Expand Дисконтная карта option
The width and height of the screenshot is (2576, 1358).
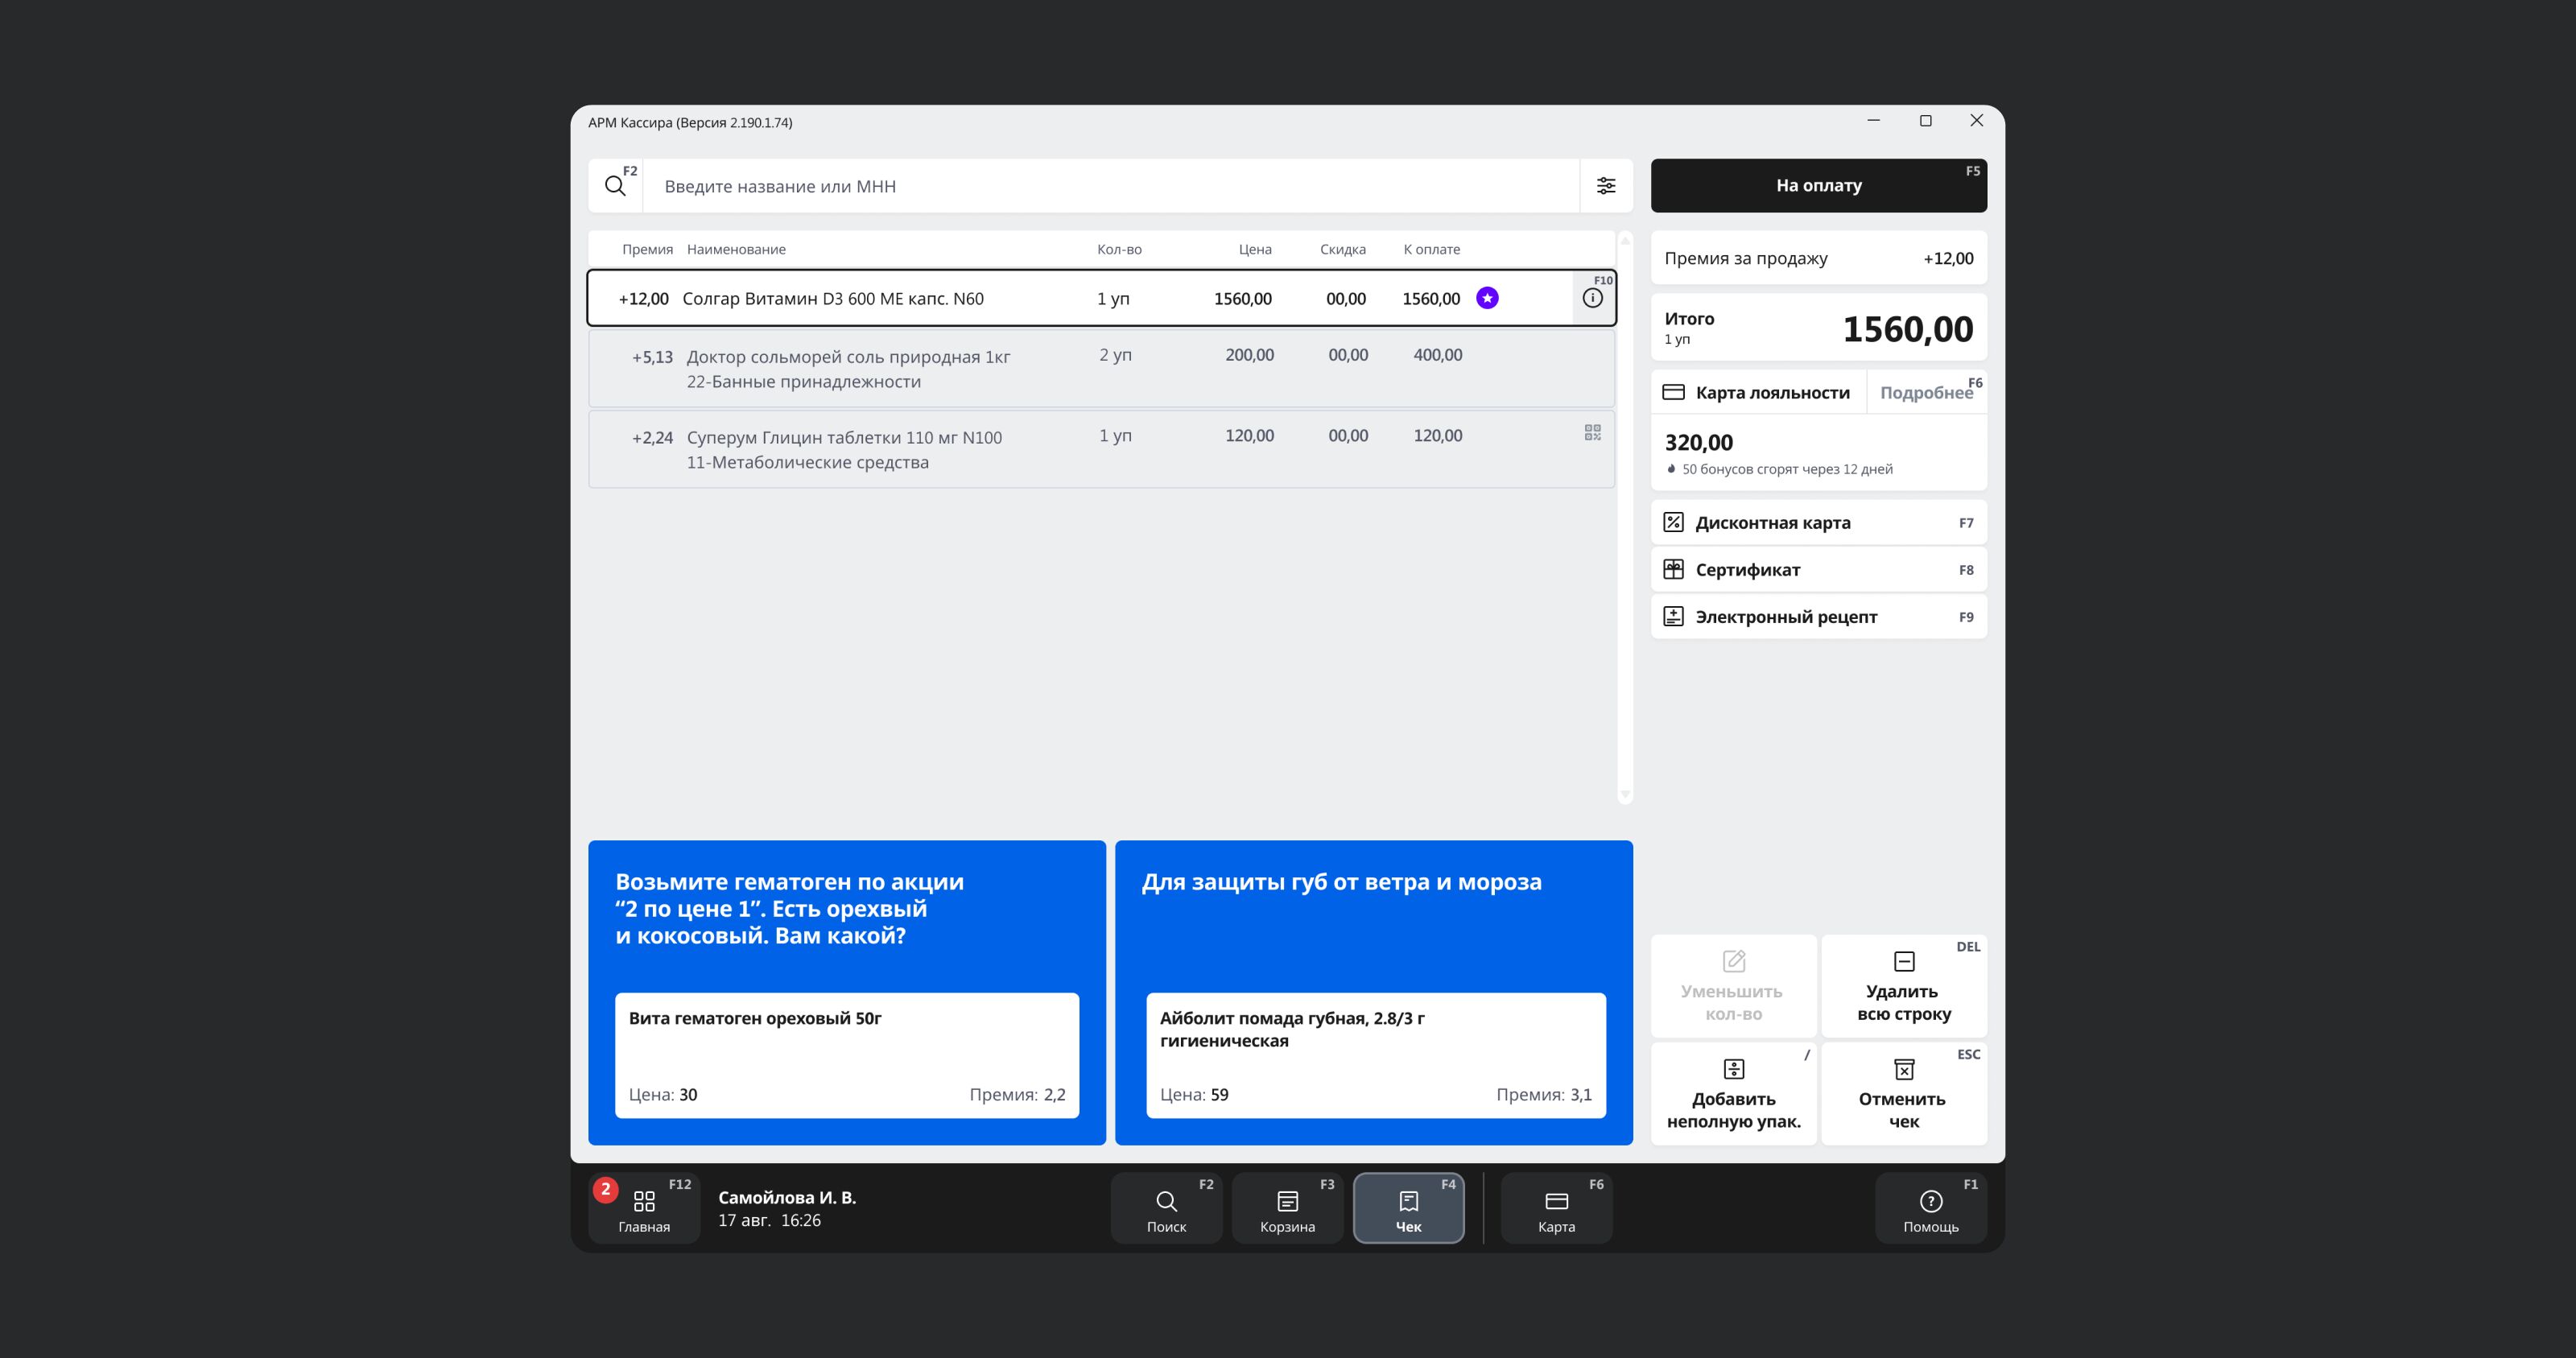pyautogui.click(x=1818, y=523)
